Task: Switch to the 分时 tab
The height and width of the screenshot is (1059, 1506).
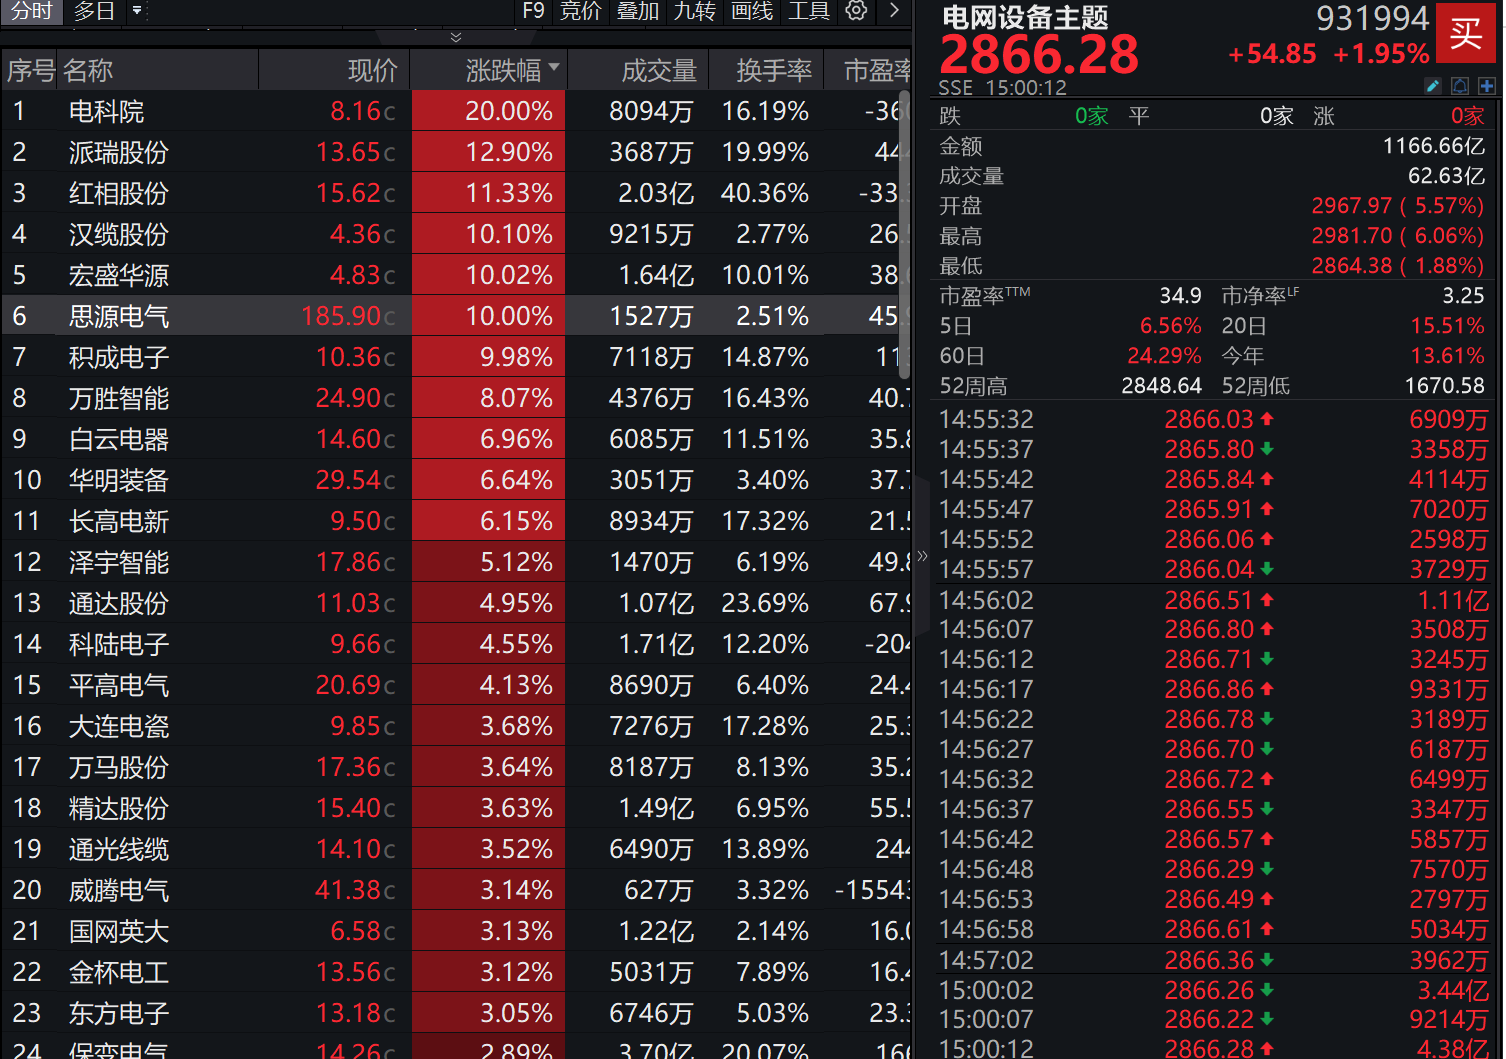Action: click(32, 11)
